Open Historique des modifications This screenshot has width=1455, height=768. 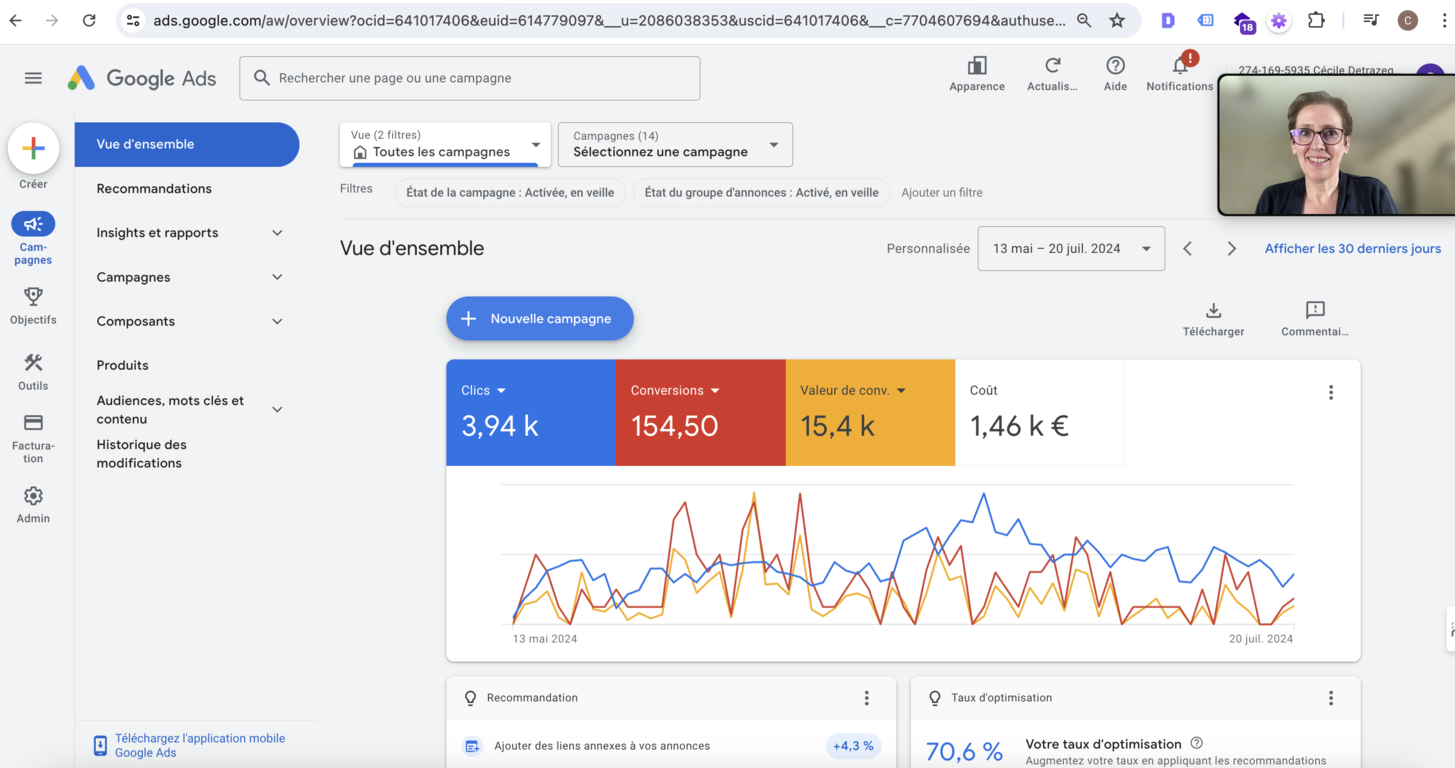pyautogui.click(x=141, y=454)
